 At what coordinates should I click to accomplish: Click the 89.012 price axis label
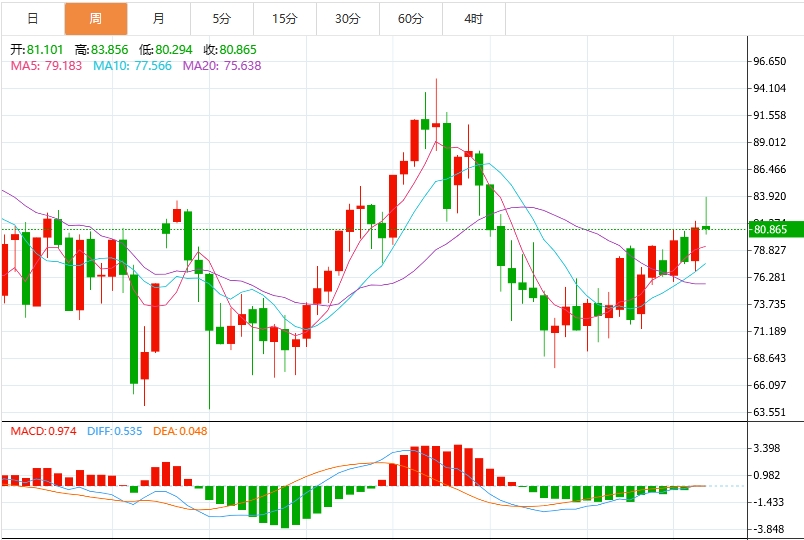769,142
